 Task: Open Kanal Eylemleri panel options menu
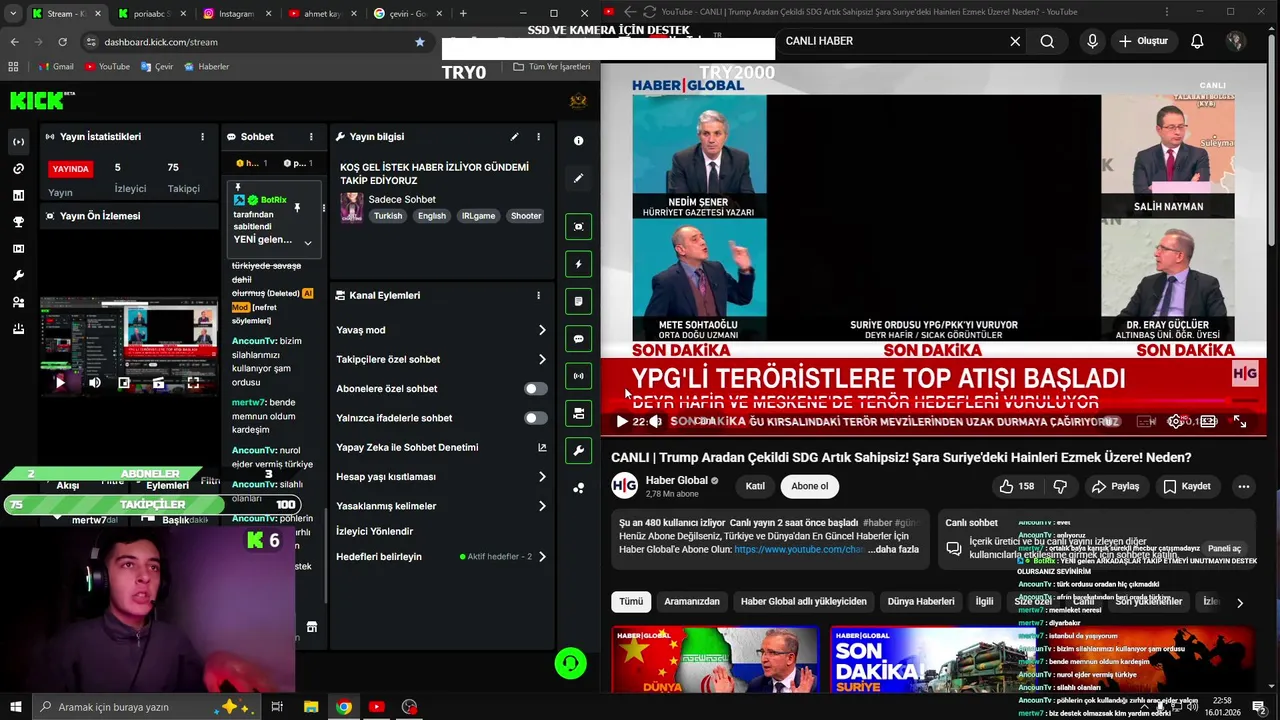[538, 296]
